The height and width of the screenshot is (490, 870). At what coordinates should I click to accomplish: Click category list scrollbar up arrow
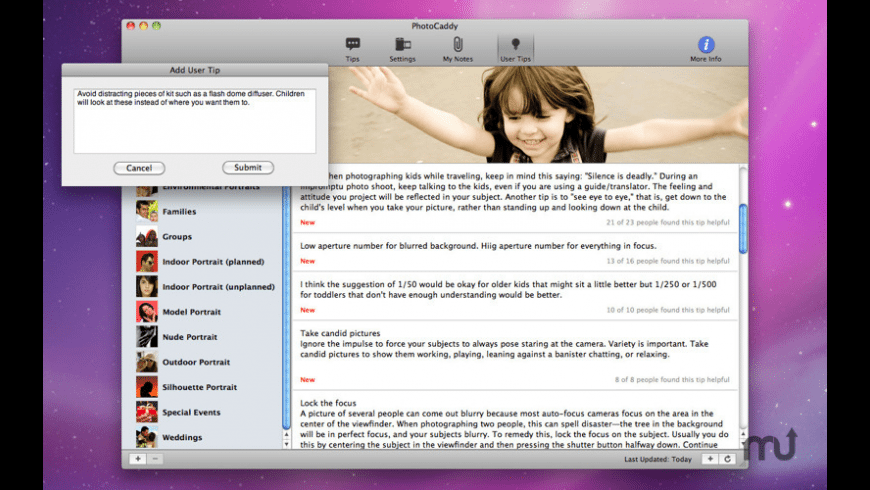click(x=286, y=435)
